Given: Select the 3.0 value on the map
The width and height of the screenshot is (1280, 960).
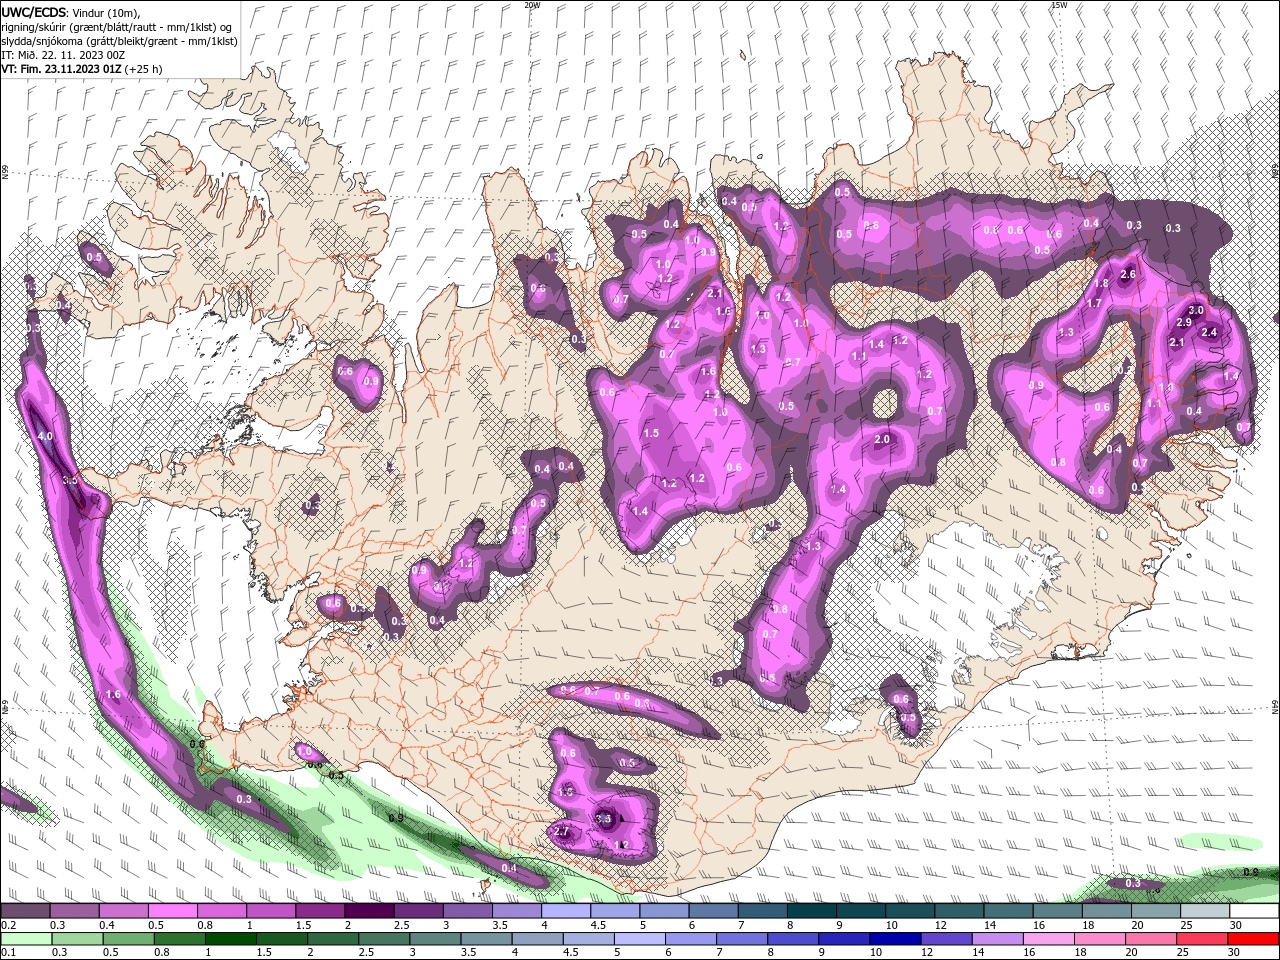Looking at the screenshot, I should pyautogui.click(x=1196, y=310).
